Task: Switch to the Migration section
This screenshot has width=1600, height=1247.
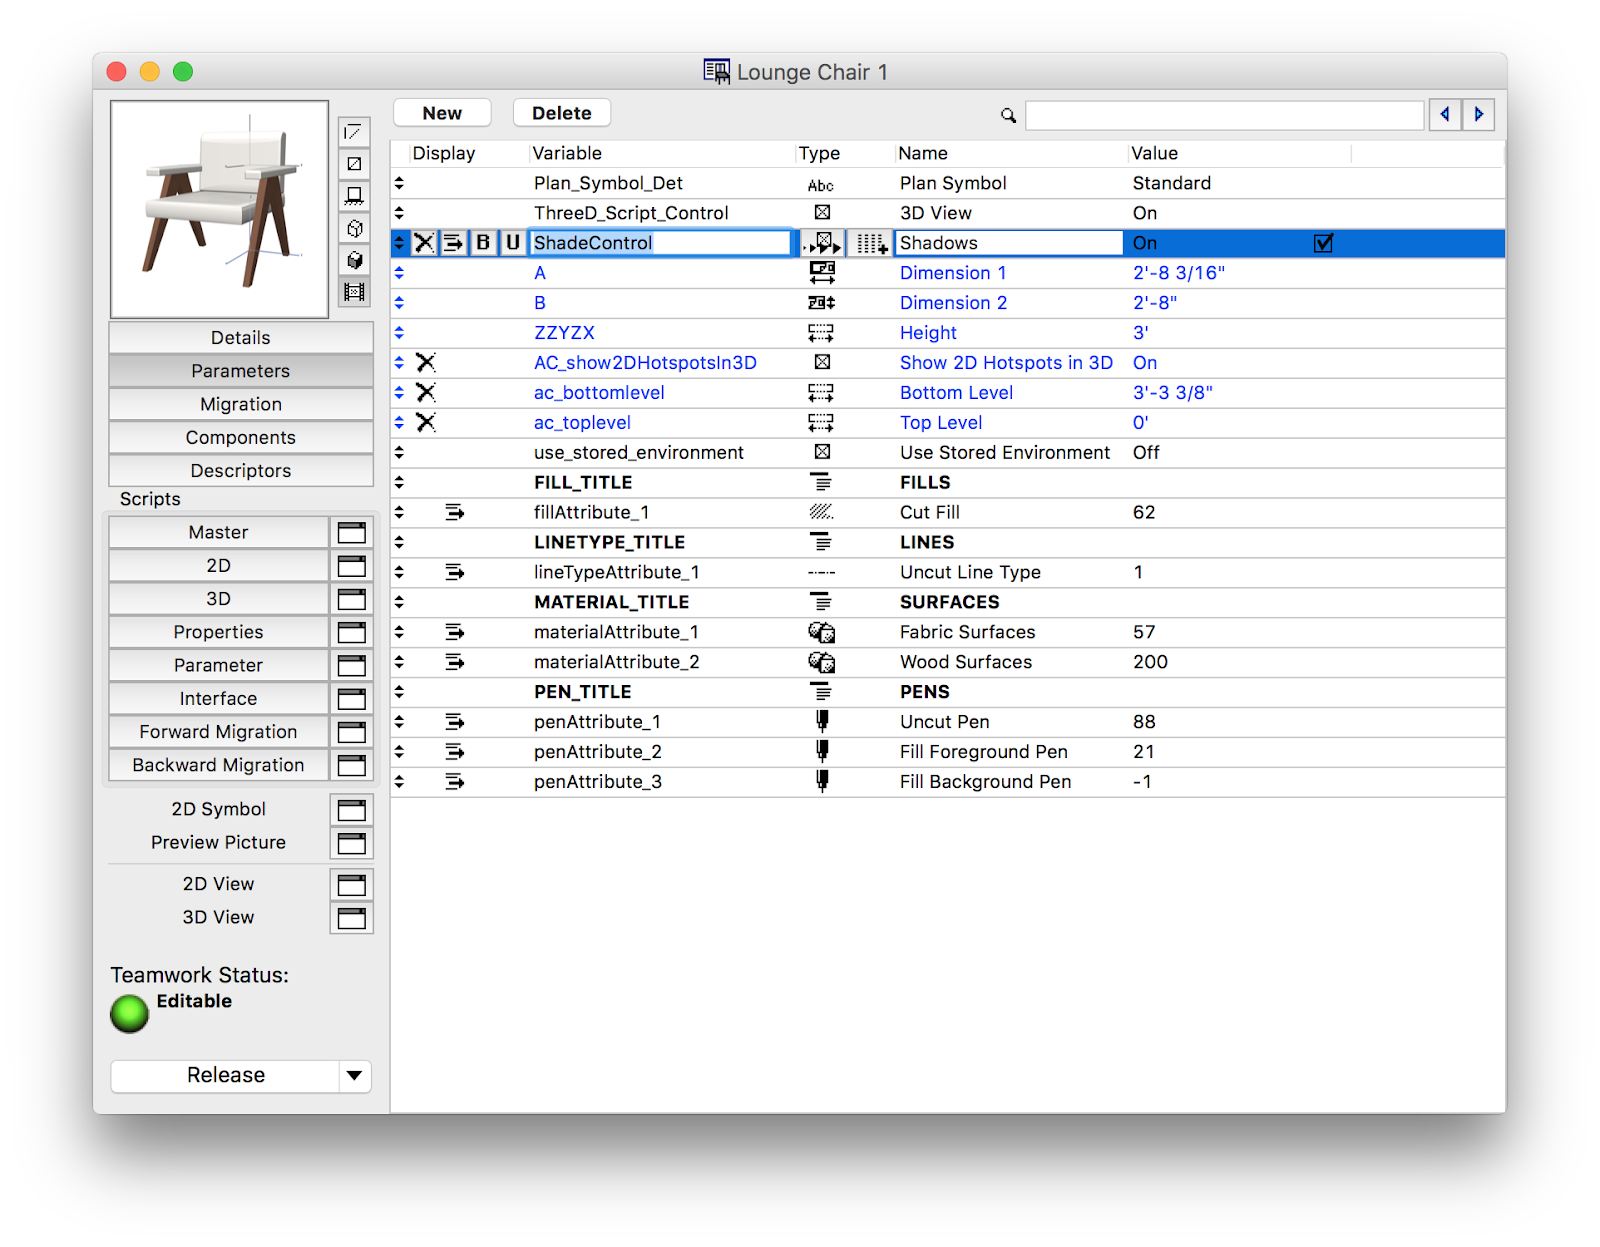Action: (241, 404)
